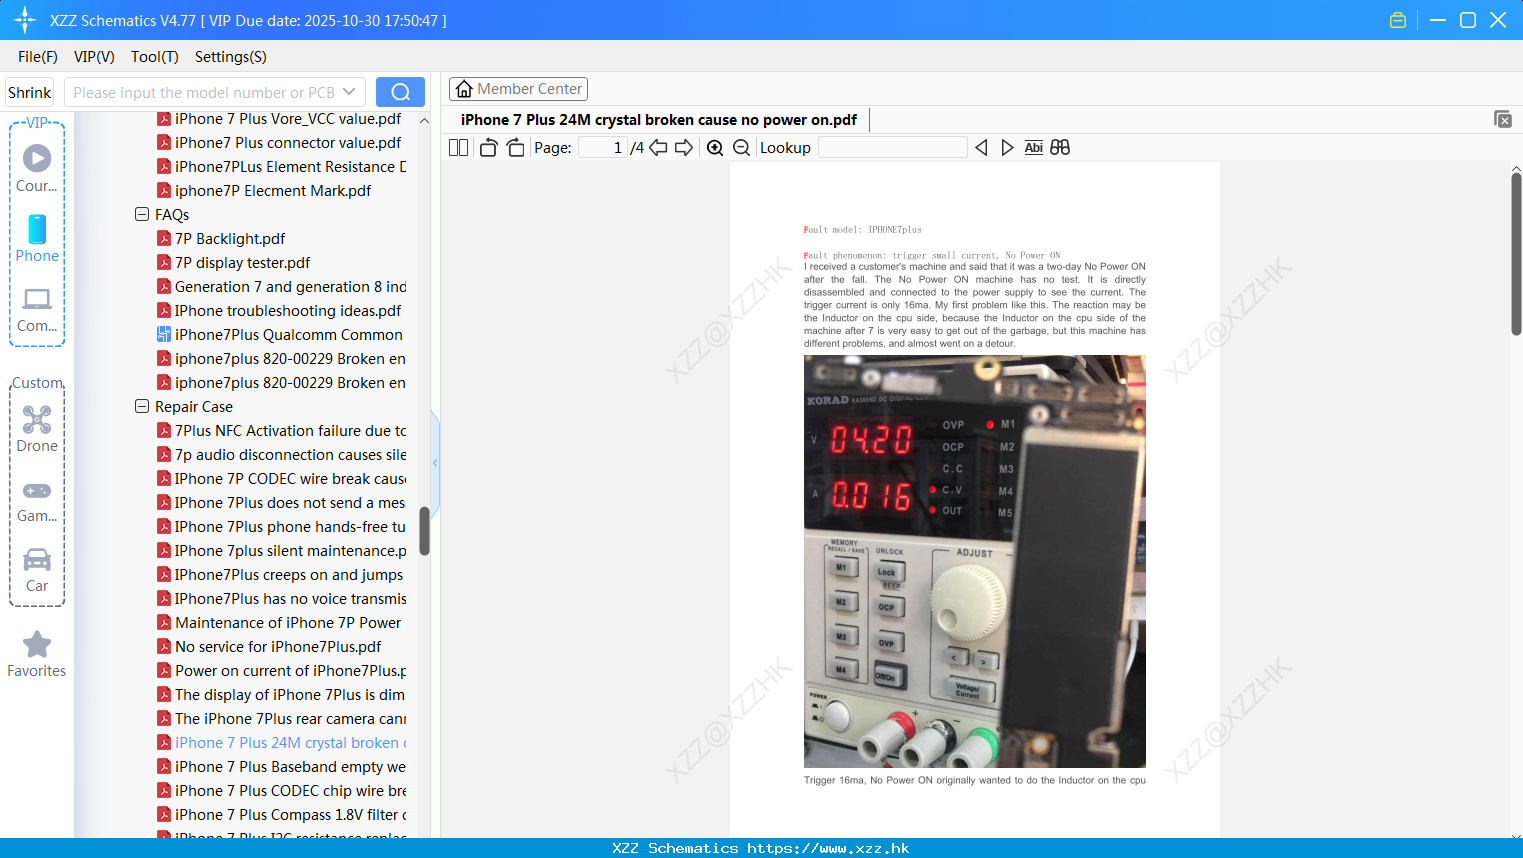Go to the next PDF page arrow

[684, 148]
